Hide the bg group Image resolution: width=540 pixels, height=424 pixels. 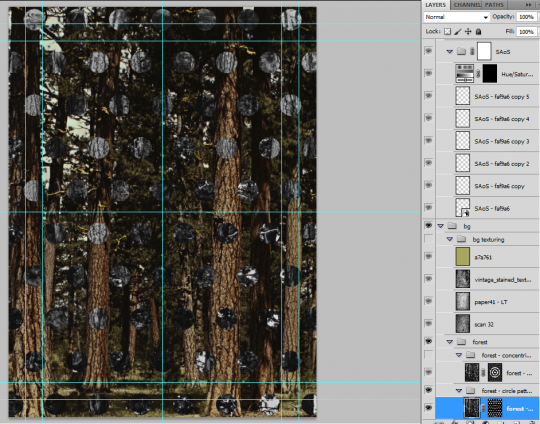(428, 226)
